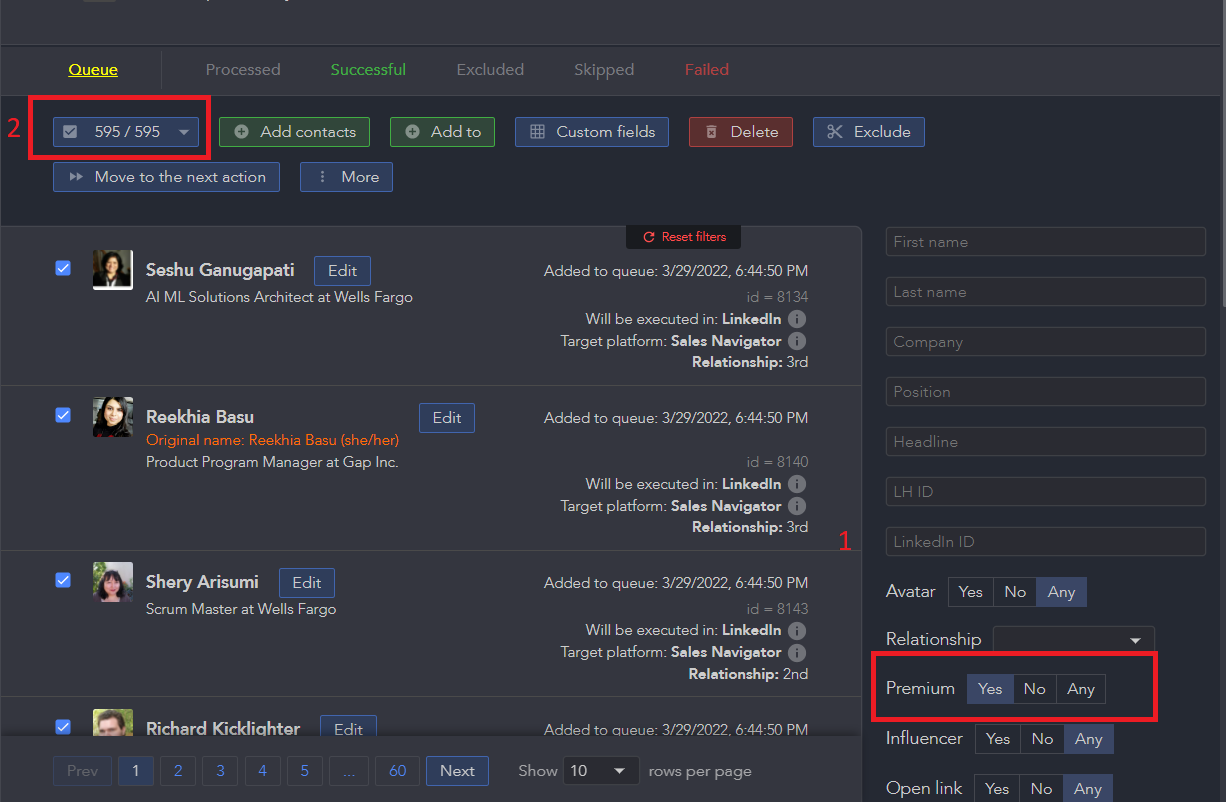Screen dimensions: 1226x802
Task: Open the Failed tab
Action: 706,69
